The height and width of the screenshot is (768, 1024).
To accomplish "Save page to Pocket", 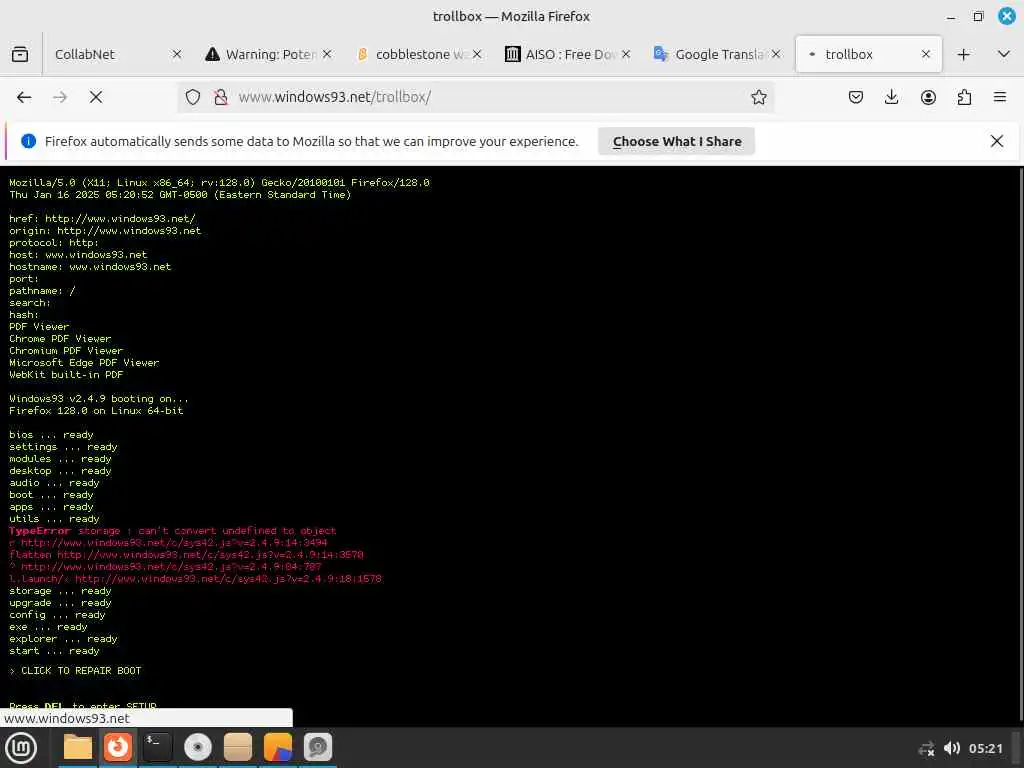I will click(856, 97).
